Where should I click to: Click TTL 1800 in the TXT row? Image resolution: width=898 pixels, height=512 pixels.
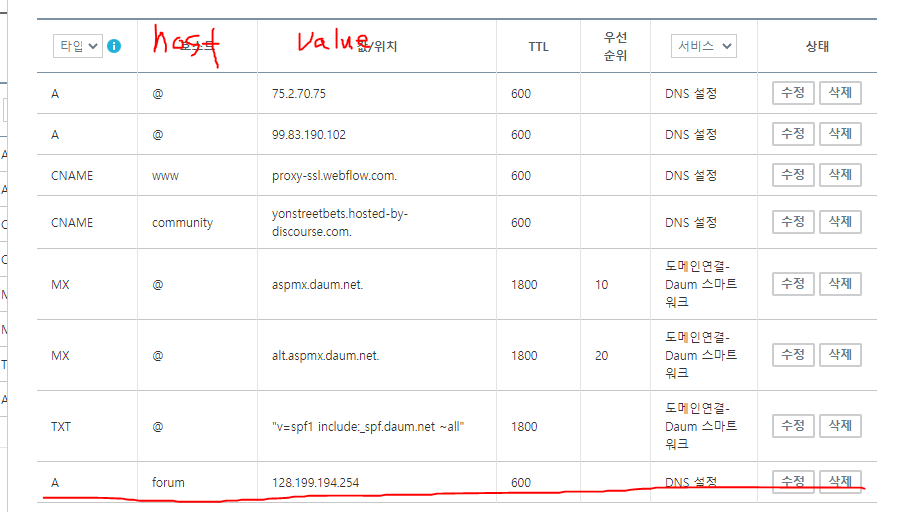(524, 427)
